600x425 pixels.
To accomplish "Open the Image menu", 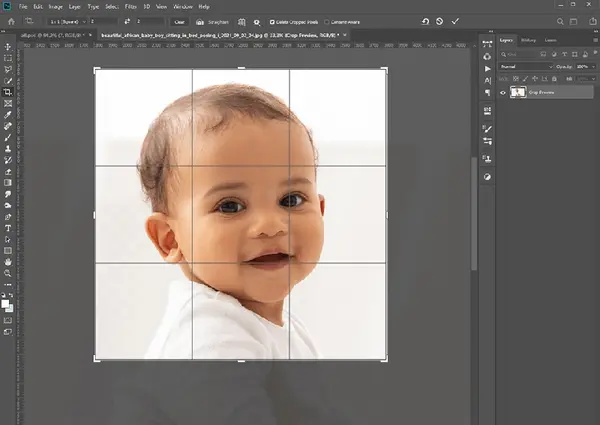I will (x=55, y=7).
